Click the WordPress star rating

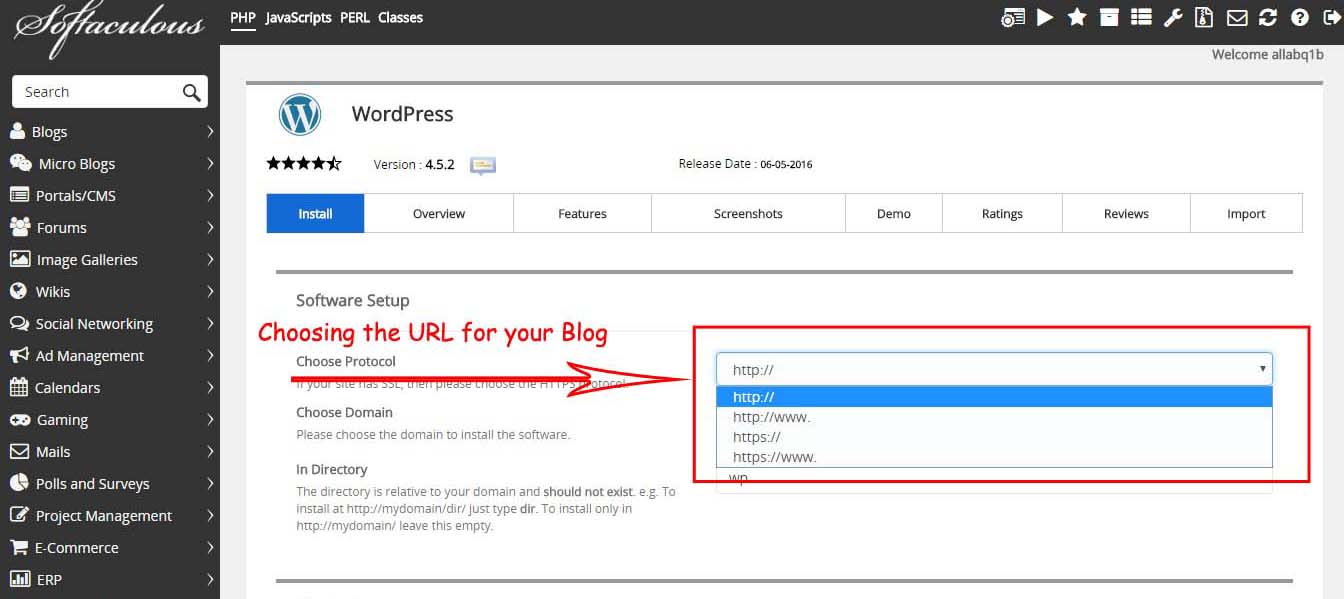pyautogui.click(x=304, y=164)
